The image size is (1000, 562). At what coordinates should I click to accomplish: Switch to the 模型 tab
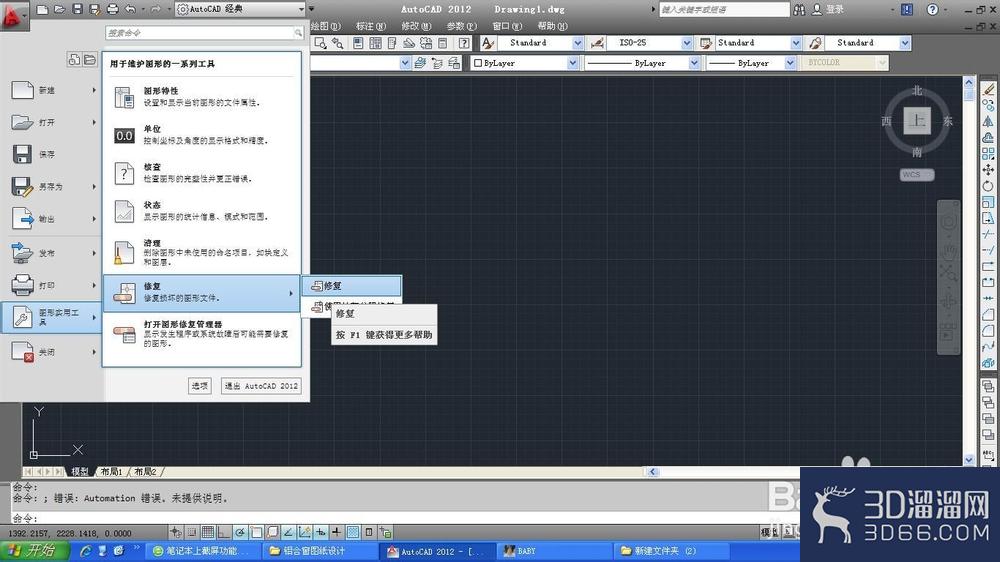click(80, 471)
